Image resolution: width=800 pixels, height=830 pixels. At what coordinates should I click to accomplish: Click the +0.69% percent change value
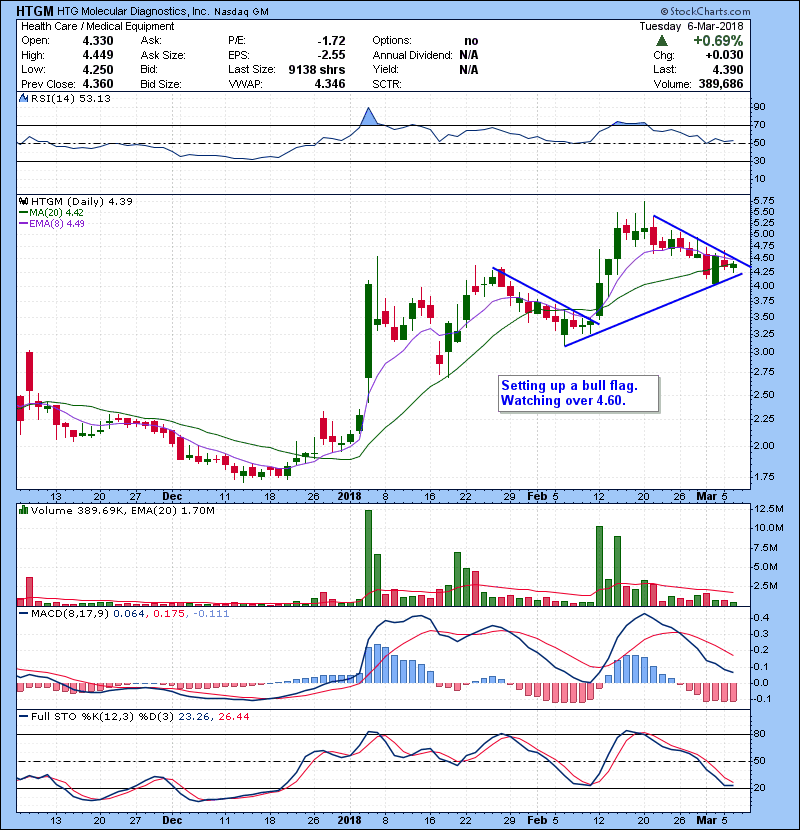718,41
